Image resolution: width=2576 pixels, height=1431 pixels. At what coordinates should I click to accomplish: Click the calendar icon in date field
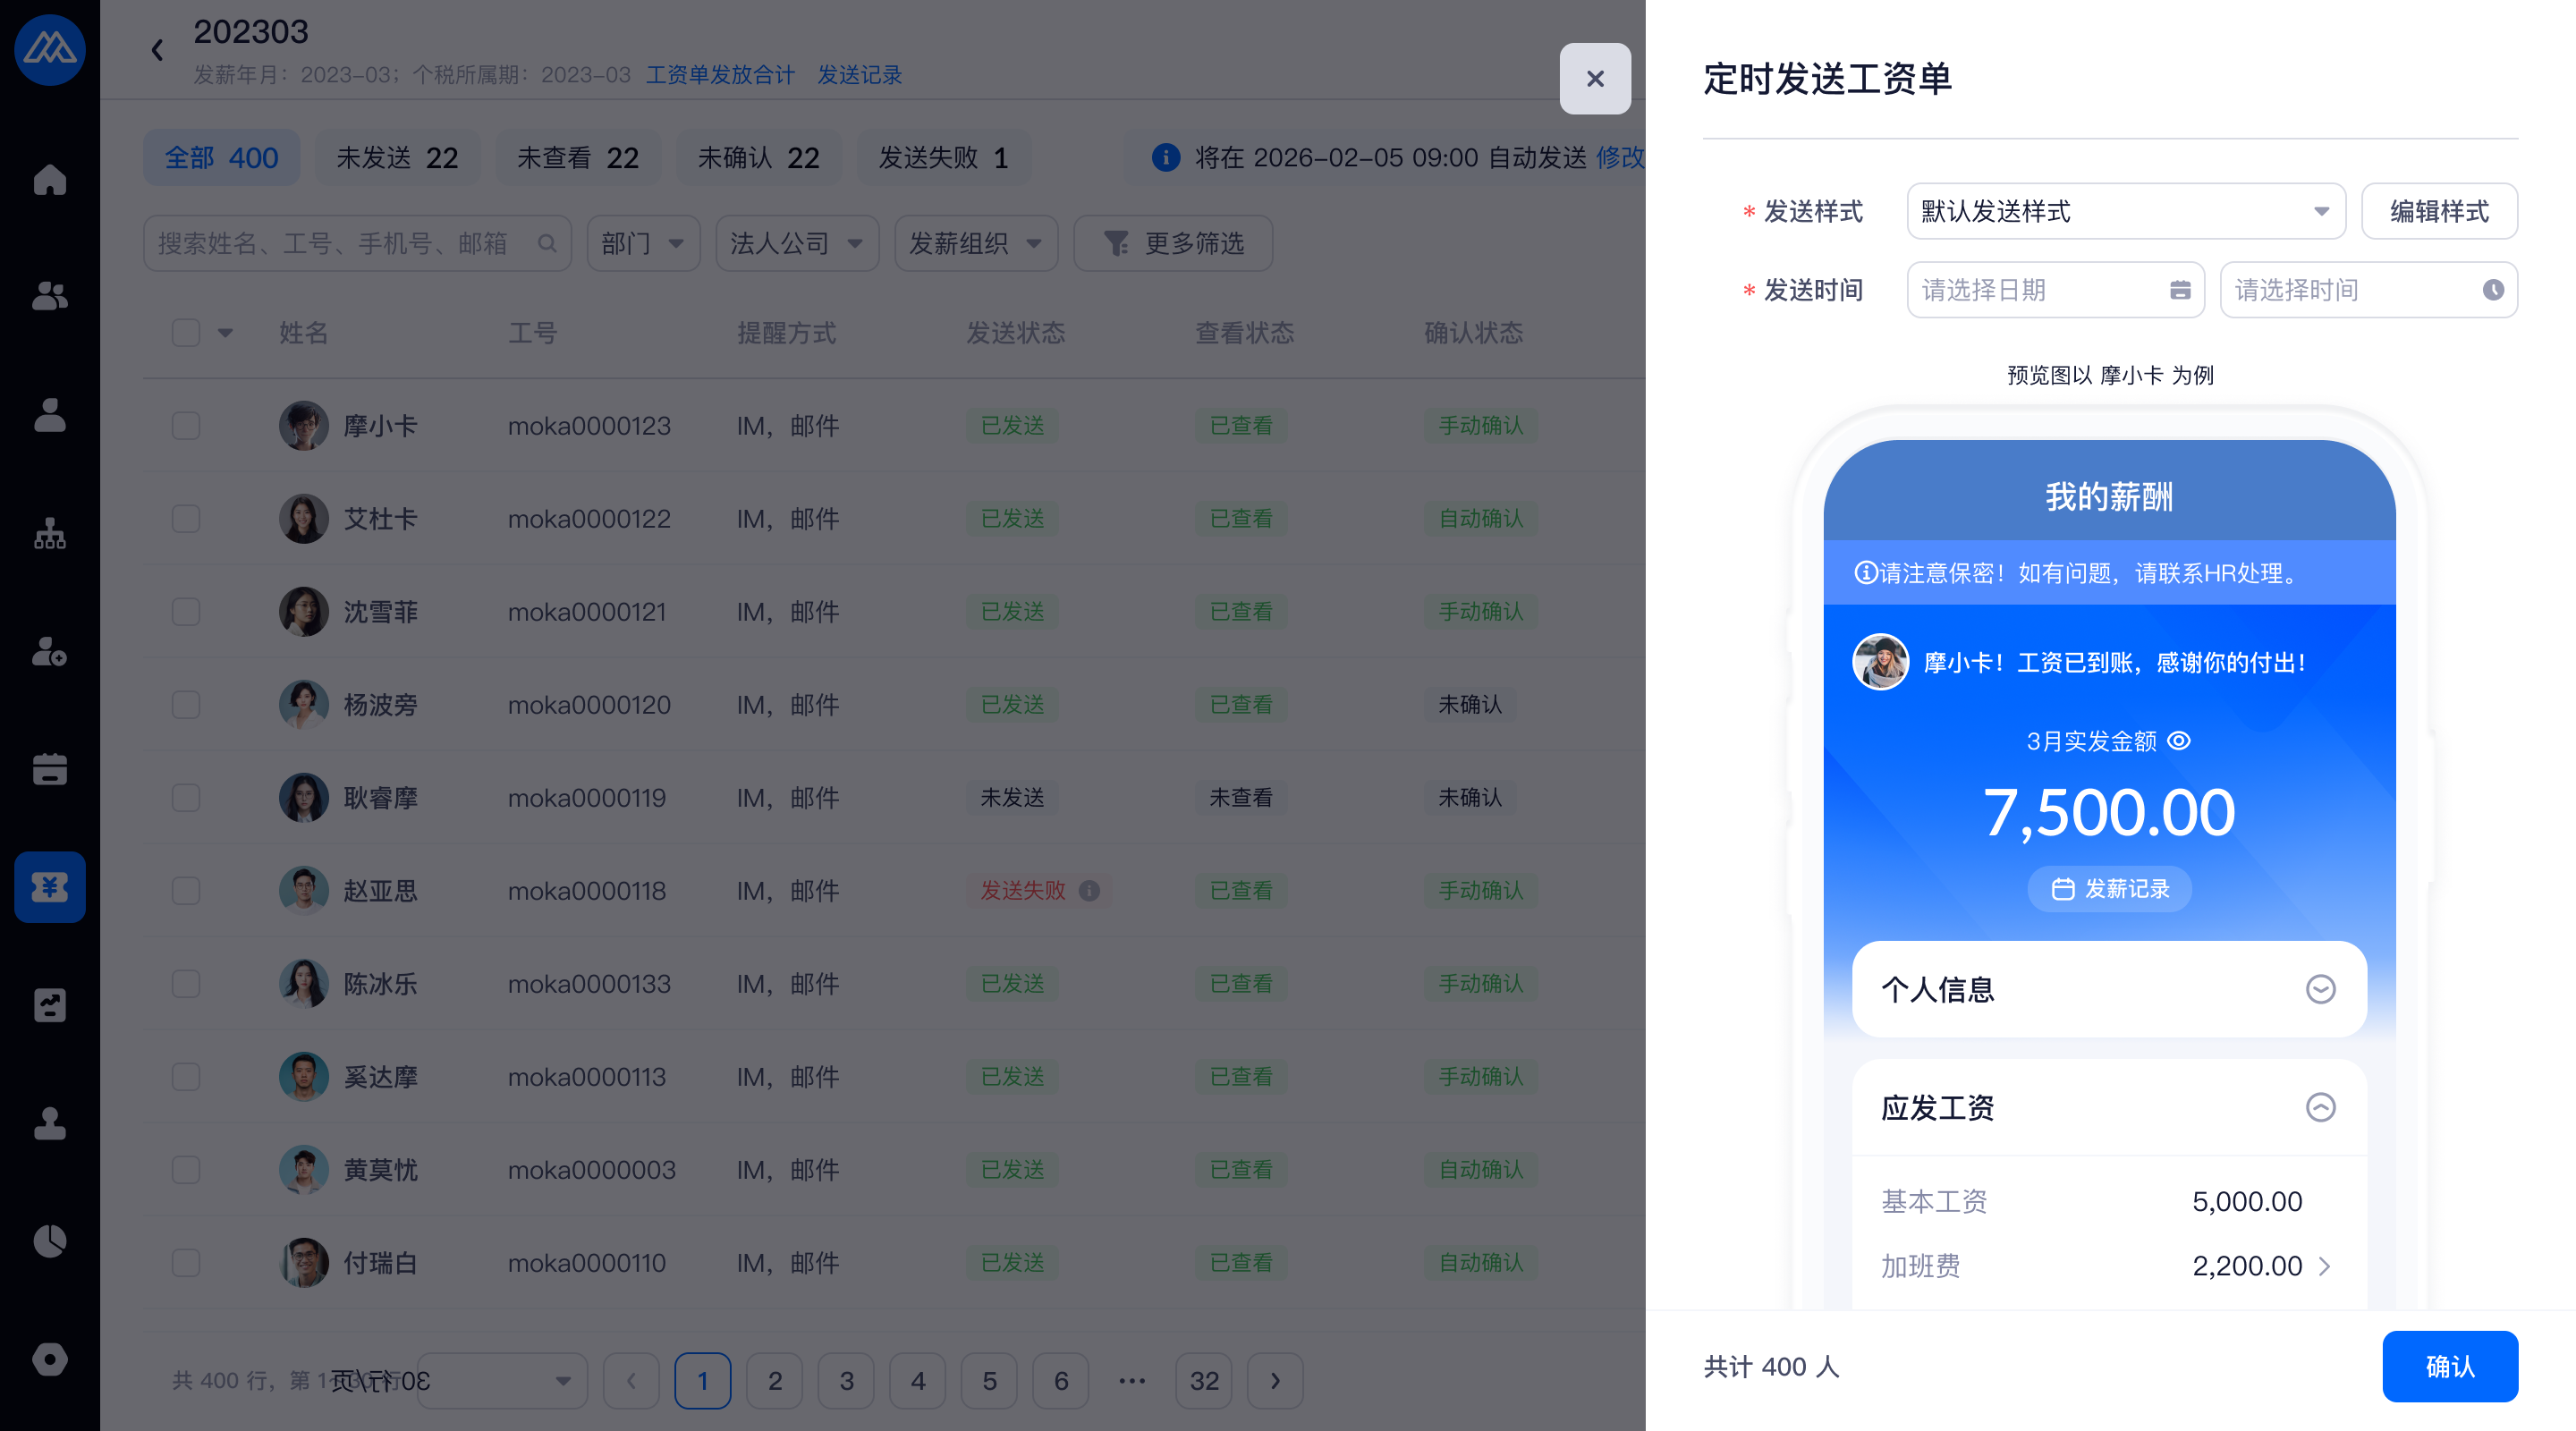[x=2180, y=290]
